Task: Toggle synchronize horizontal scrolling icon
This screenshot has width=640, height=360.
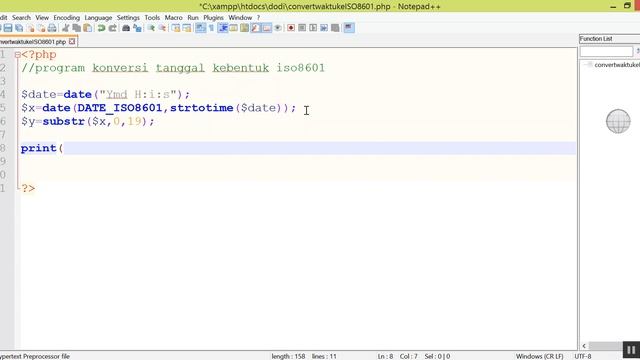Action: tap(187, 28)
